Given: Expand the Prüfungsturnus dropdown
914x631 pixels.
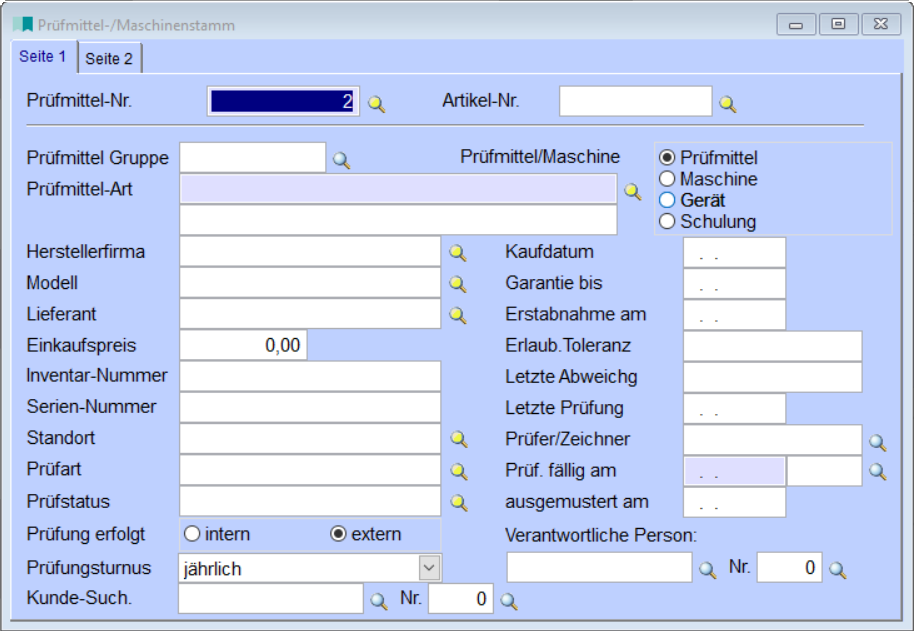Looking at the screenshot, I should click(x=429, y=568).
